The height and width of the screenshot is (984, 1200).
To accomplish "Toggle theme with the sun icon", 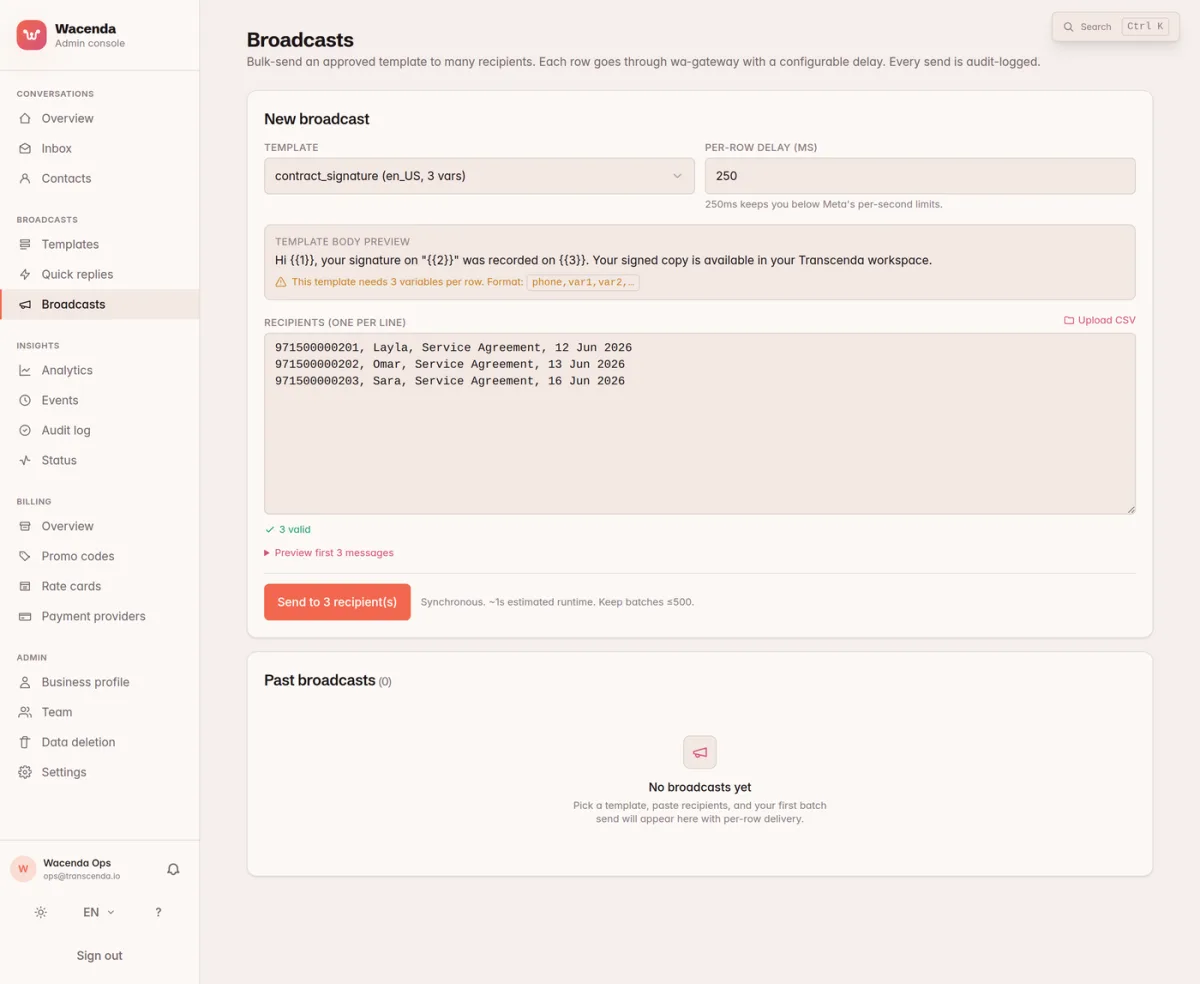I will point(40,912).
